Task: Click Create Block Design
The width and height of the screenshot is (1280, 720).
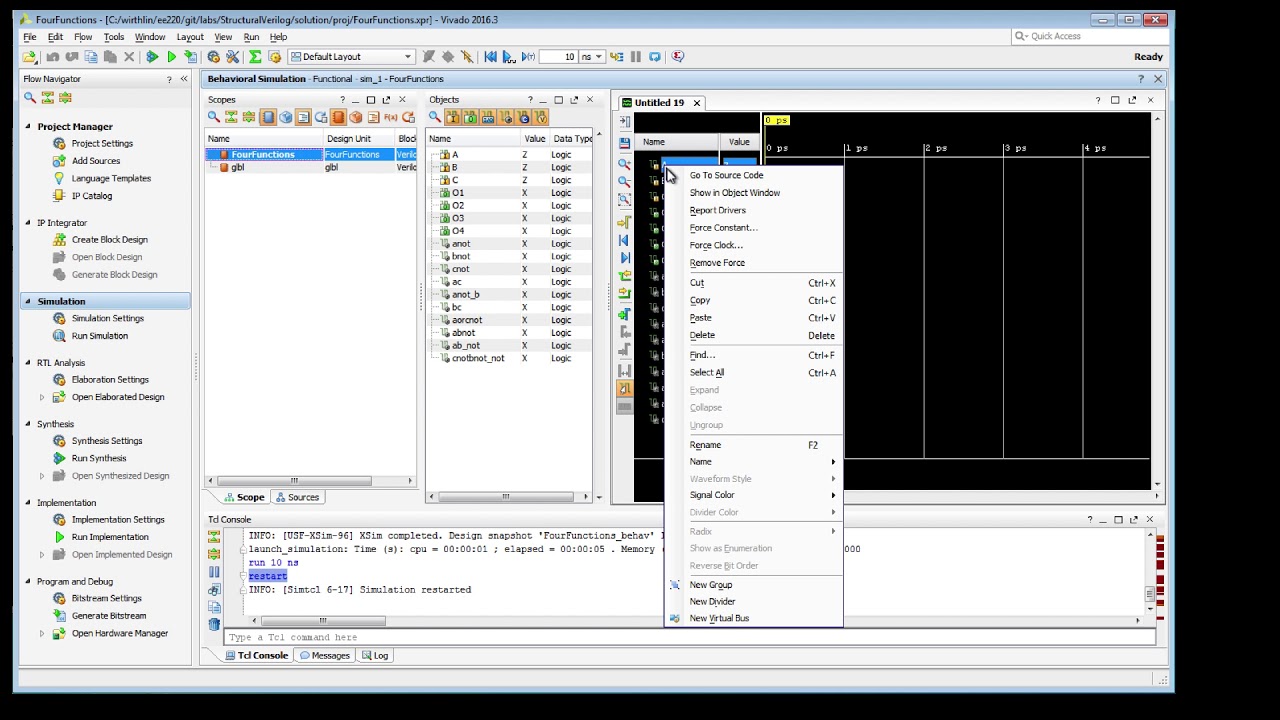Action: 109,240
